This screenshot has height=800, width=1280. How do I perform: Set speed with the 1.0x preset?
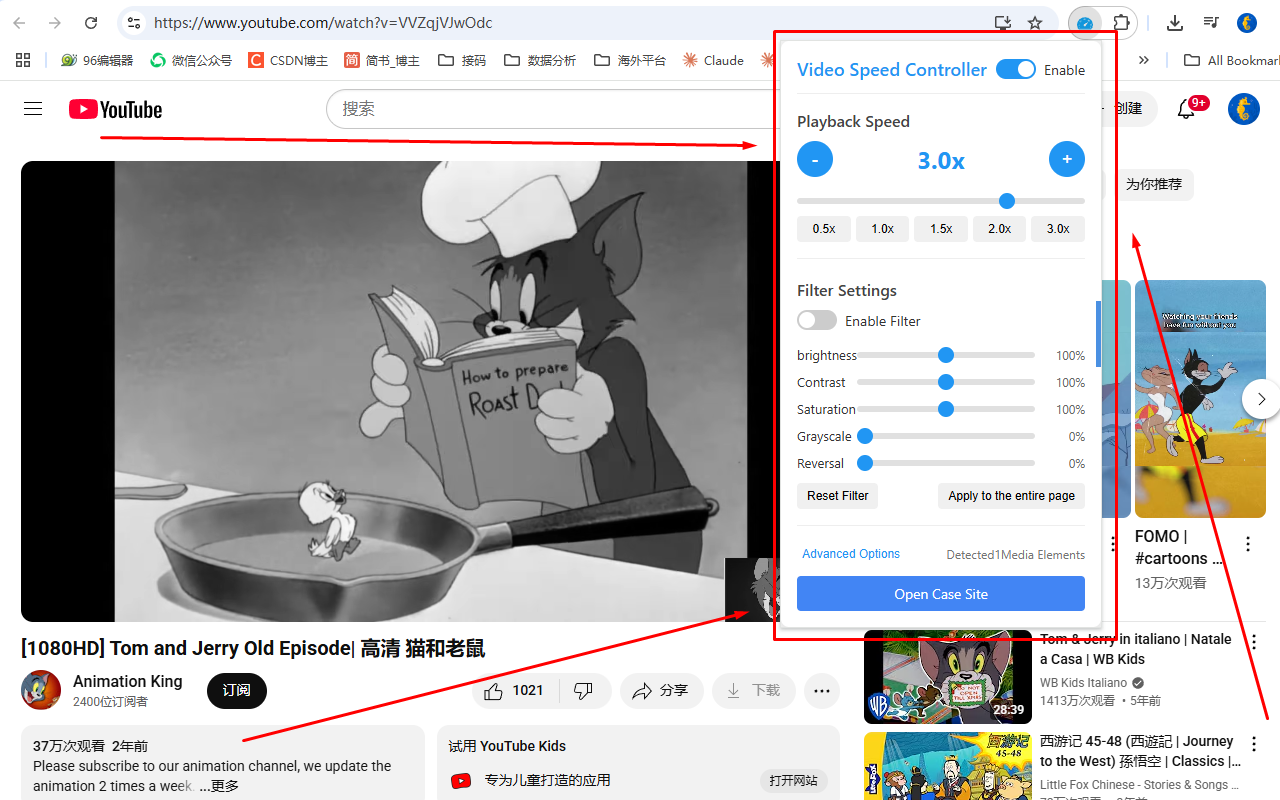(x=882, y=229)
